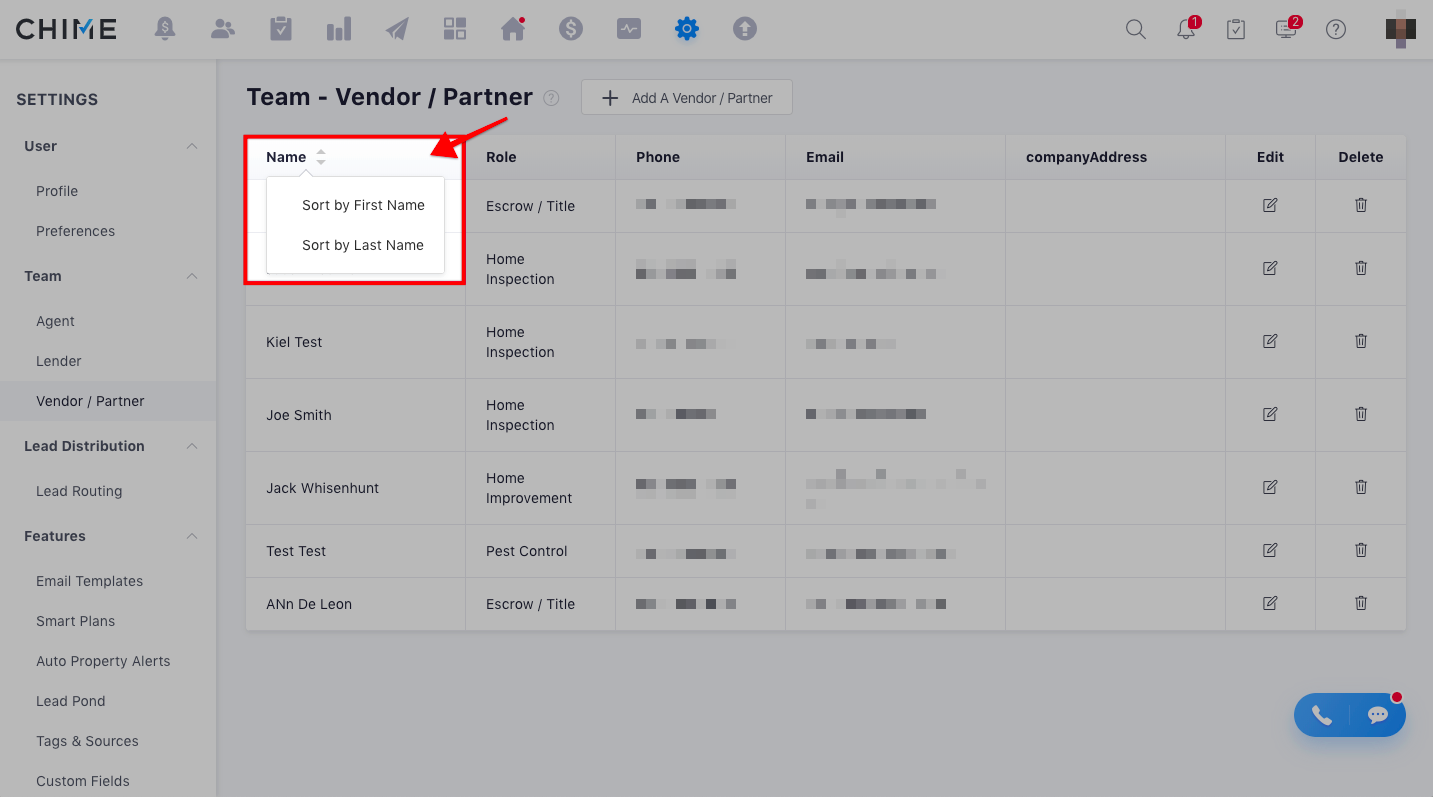Click the edit icon for Joe Smith
Image resolution: width=1433 pixels, height=797 pixels.
click(1270, 414)
